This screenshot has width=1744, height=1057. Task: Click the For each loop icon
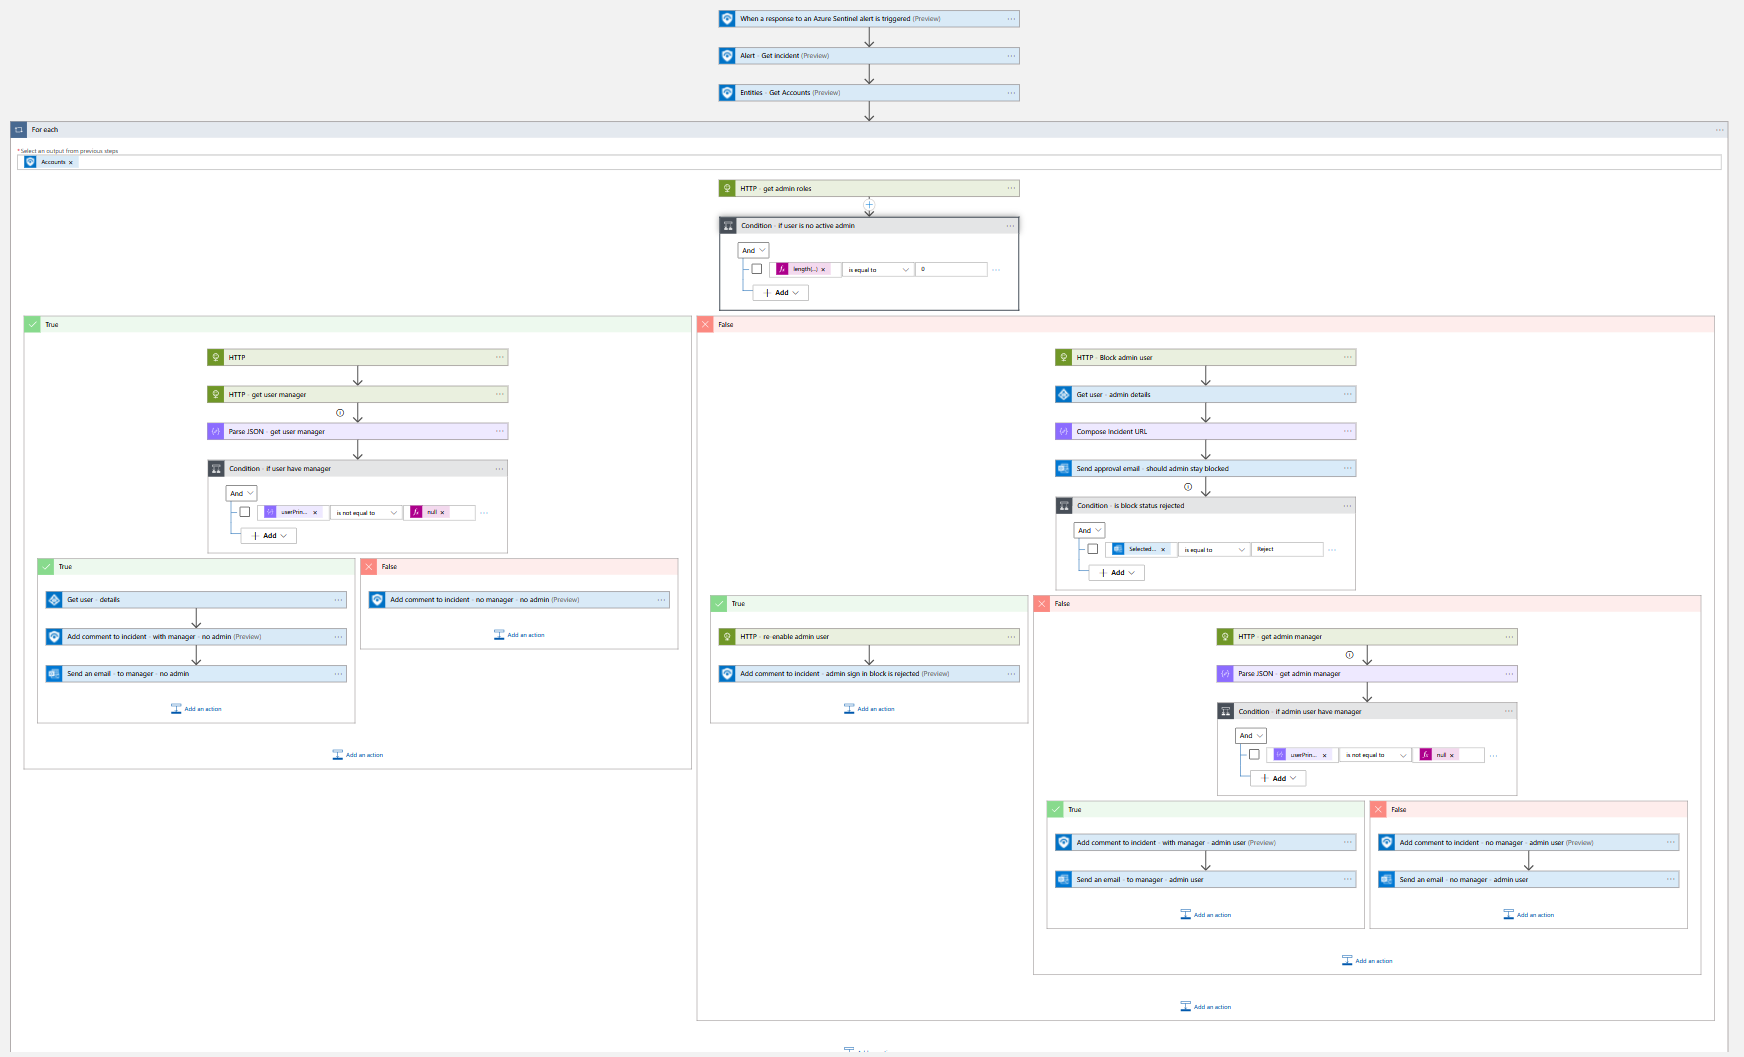19,130
